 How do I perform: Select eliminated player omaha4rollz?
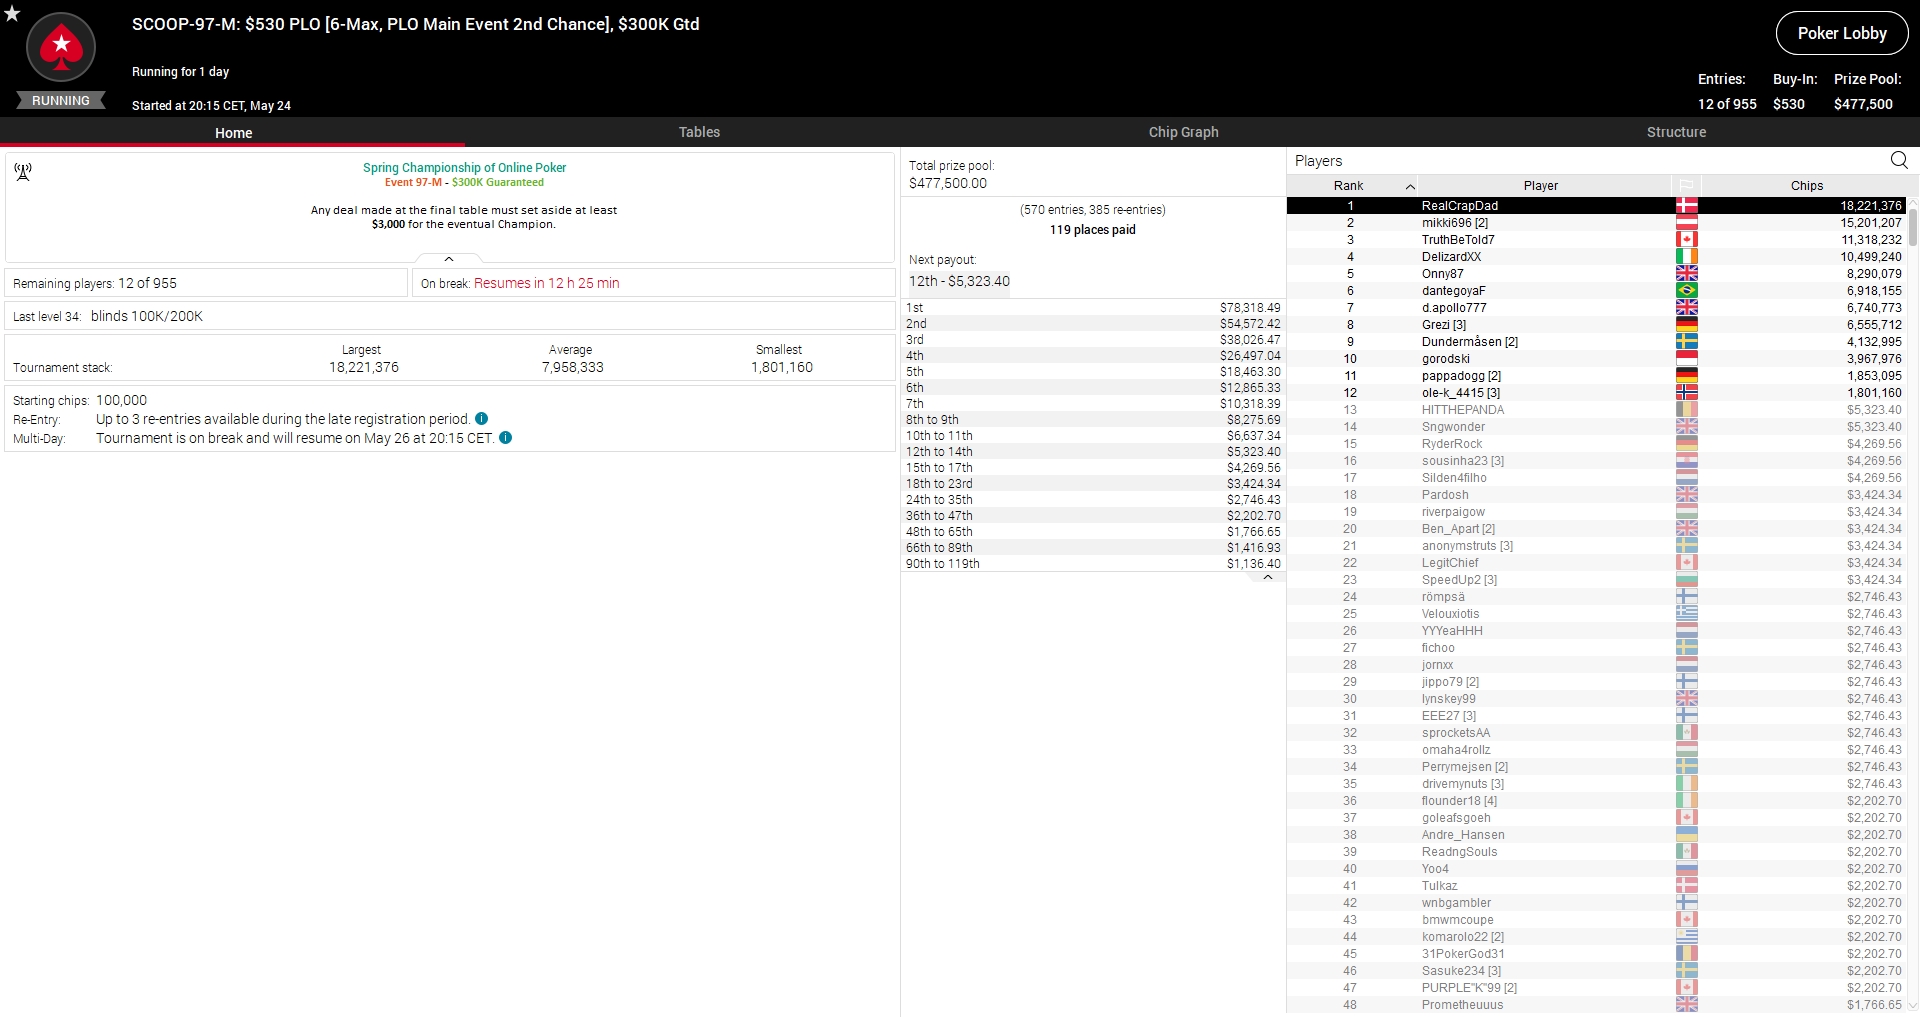[x=1596, y=750]
